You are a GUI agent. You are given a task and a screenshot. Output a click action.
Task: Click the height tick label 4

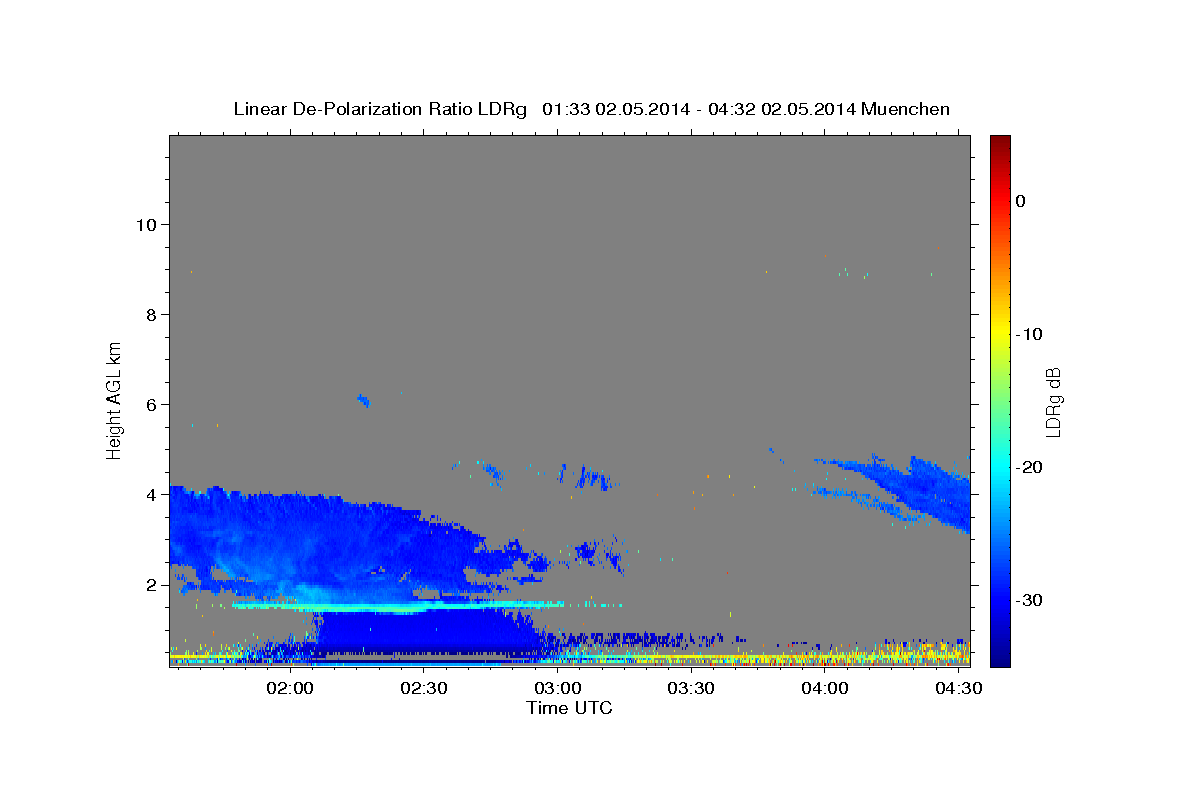pos(151,494)
